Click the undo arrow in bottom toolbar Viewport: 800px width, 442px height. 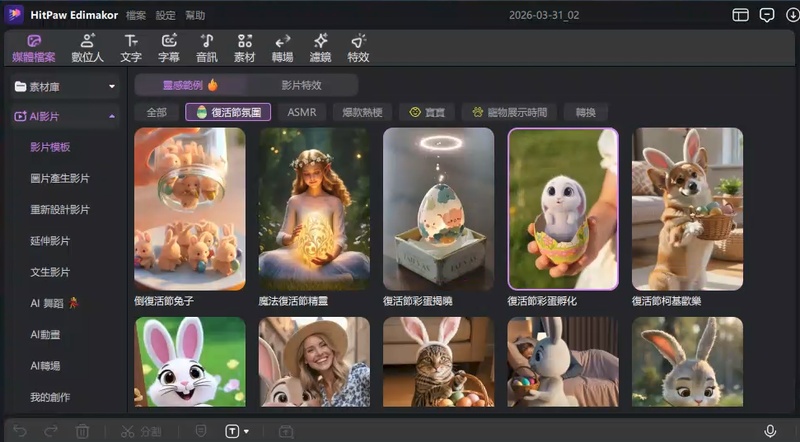click(20, 431)
